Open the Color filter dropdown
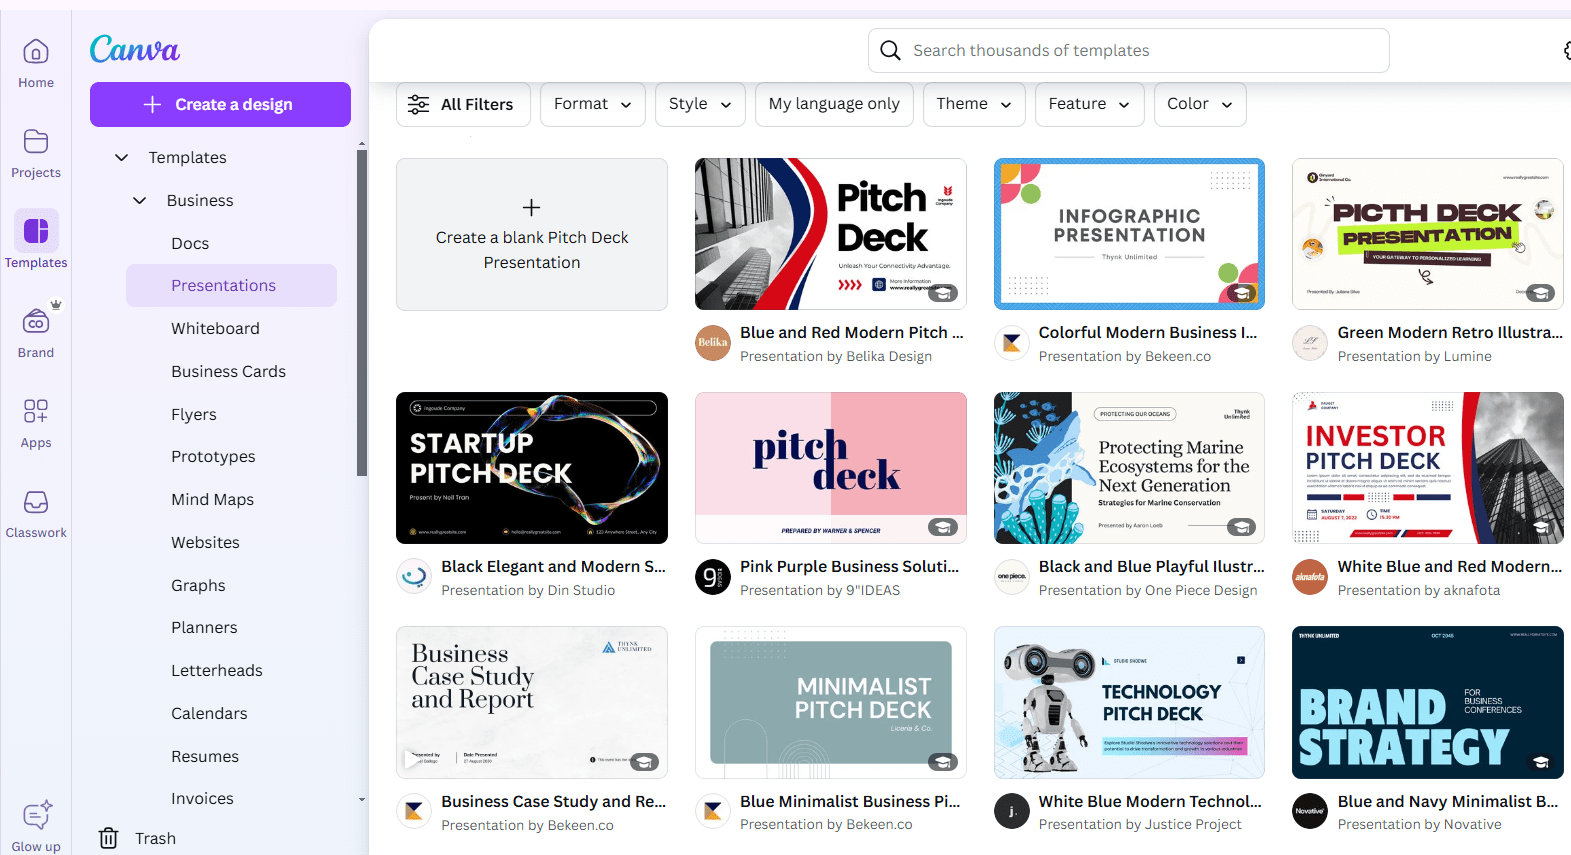The height and width of the screenshot is (855, 1571). click(x=1199, y=104)
